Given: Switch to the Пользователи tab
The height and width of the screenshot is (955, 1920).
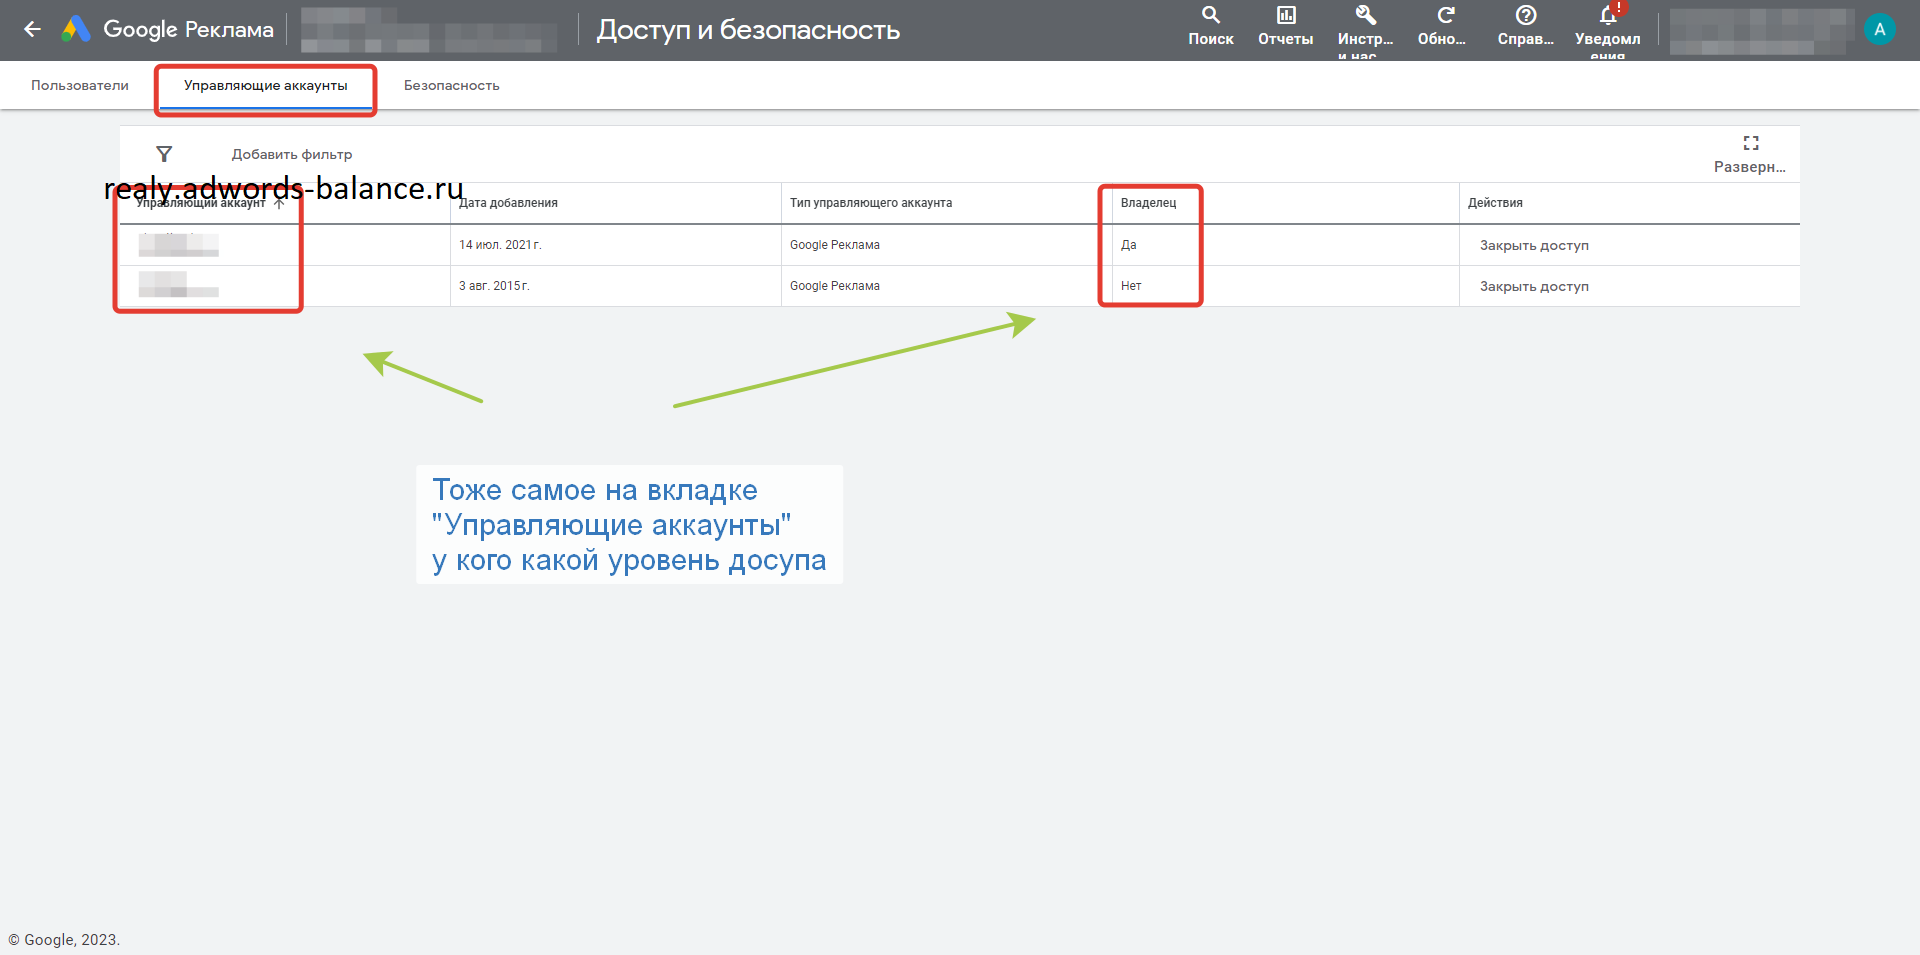Looking at the screenshot, I should pyautogui.click(x=80, y=86).
